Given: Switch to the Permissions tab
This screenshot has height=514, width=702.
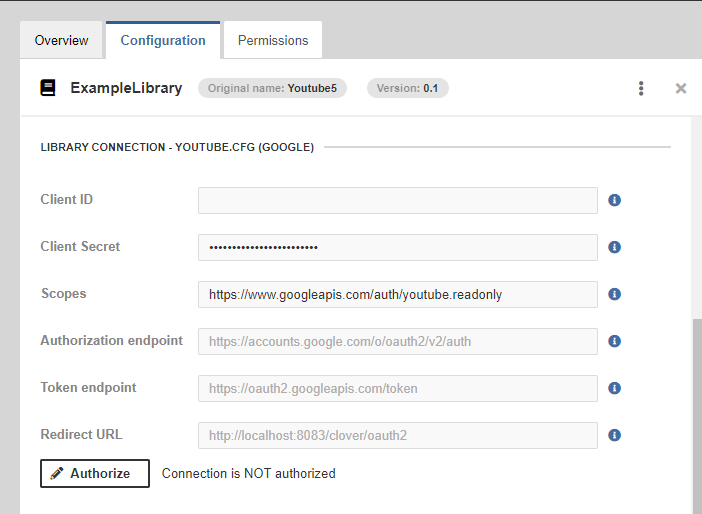Looking at the screenshot, I should (x=273, y=40).
